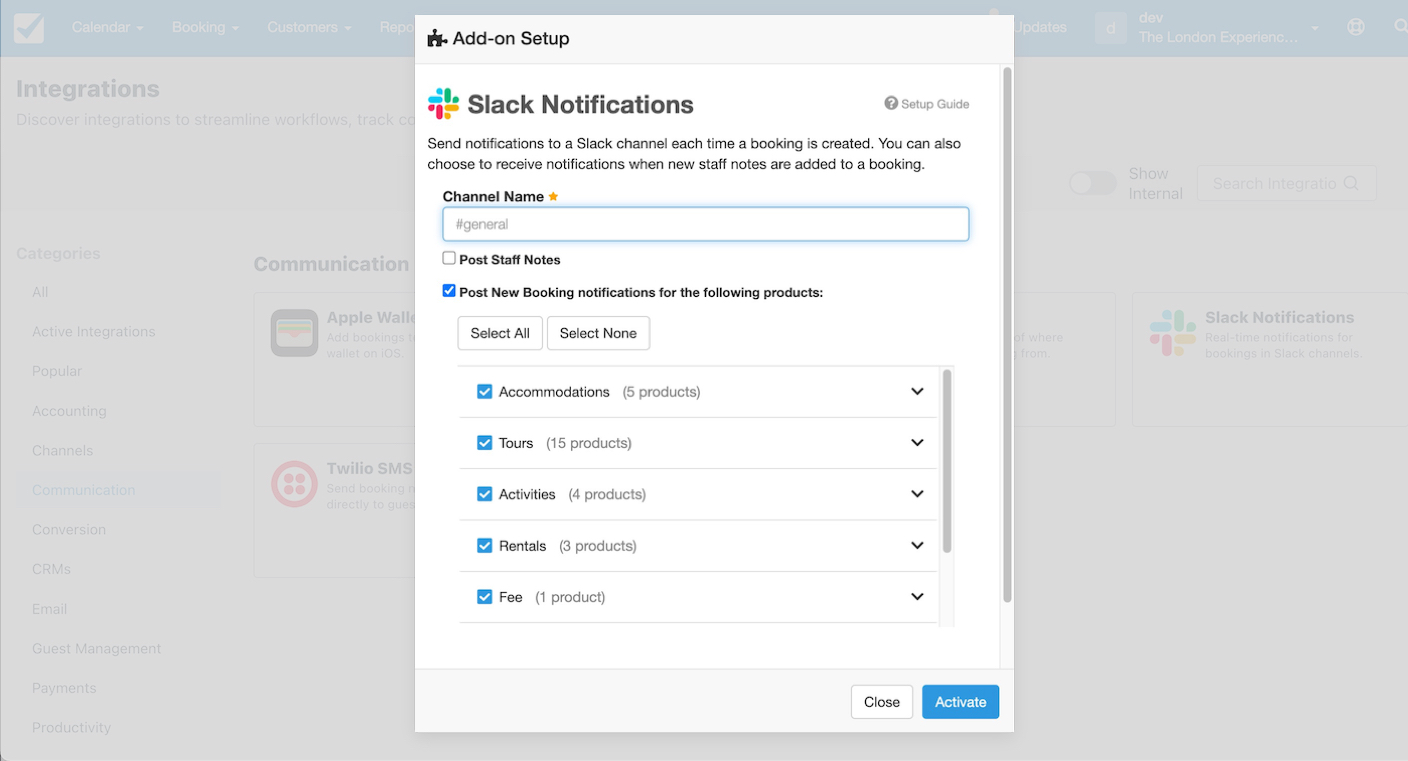Click the Select None button
This screenshot has width=1408, height=761.
click(598, 333)
